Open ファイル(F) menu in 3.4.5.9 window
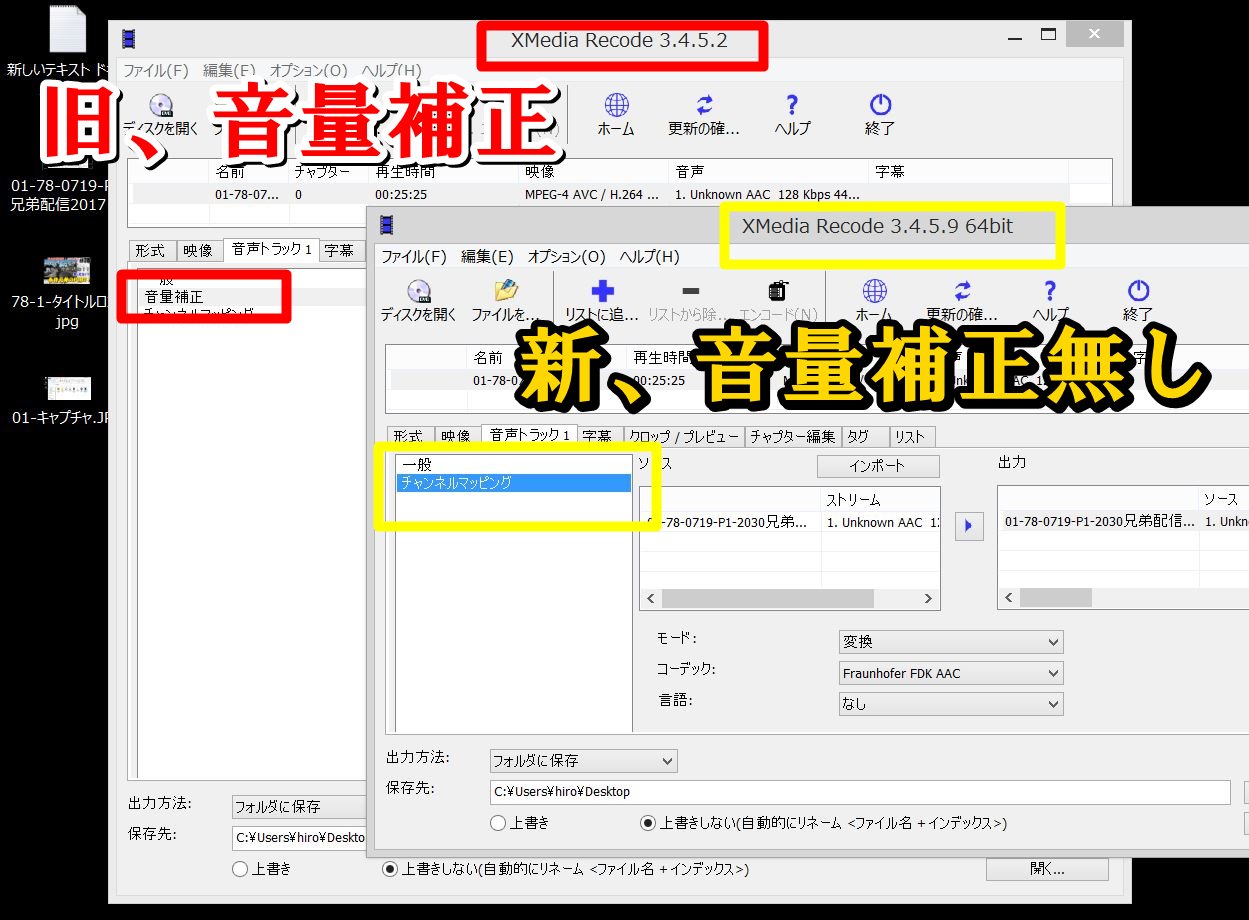This screenshot has height=920, width=1249. [413, 257]
